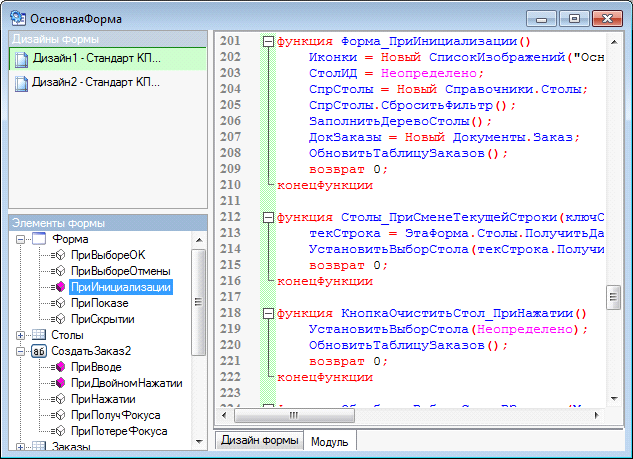The width and height of the screenshot is (633, 459).
Task: Click the code editor horizontal scrollbar thumb
Action: tap(294, 415)
